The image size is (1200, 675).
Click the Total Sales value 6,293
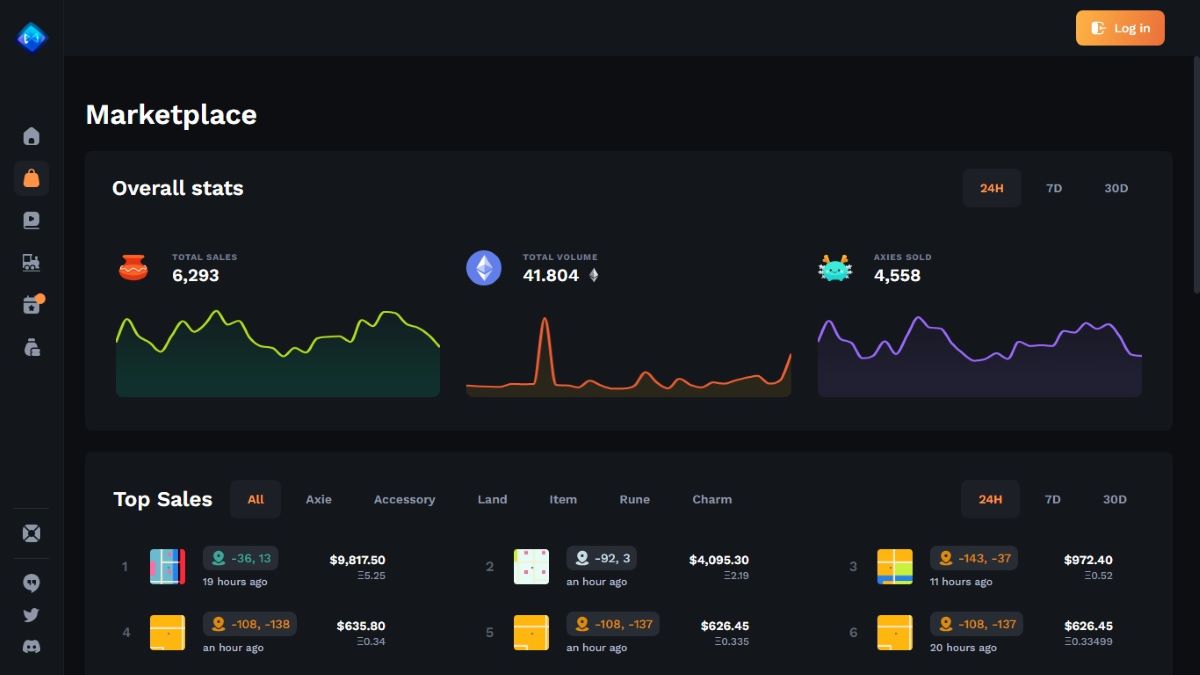click(195, 275)
